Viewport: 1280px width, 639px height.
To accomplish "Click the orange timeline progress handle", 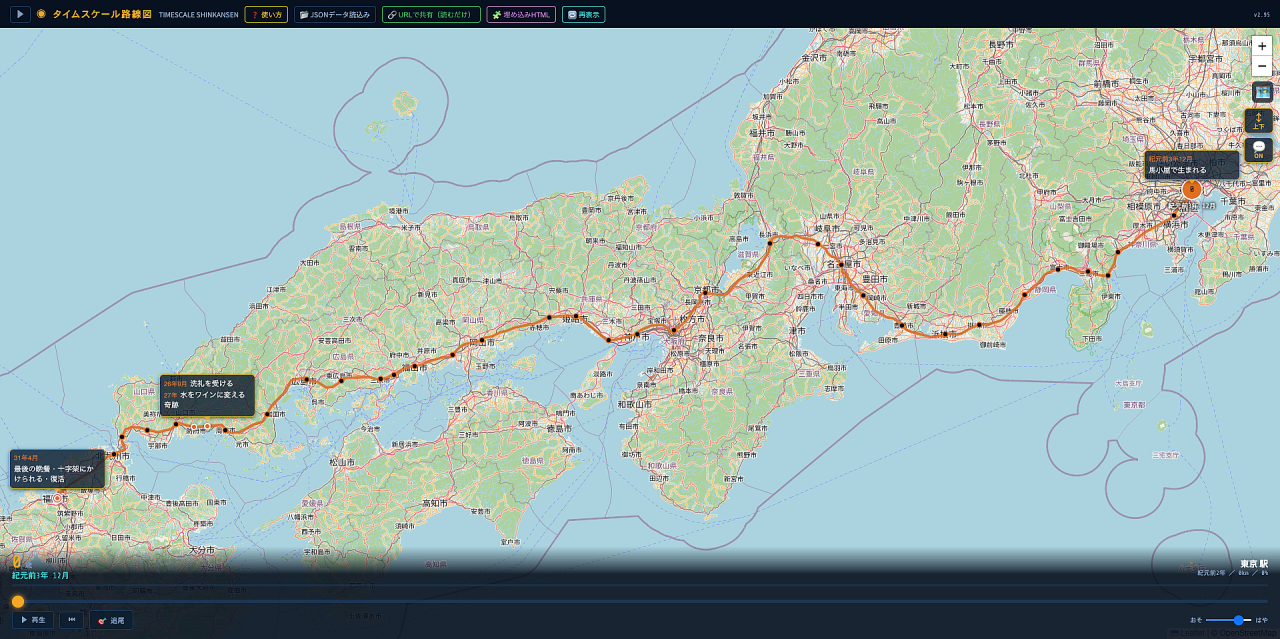I will pyautogui.click(x=18, y=601).
